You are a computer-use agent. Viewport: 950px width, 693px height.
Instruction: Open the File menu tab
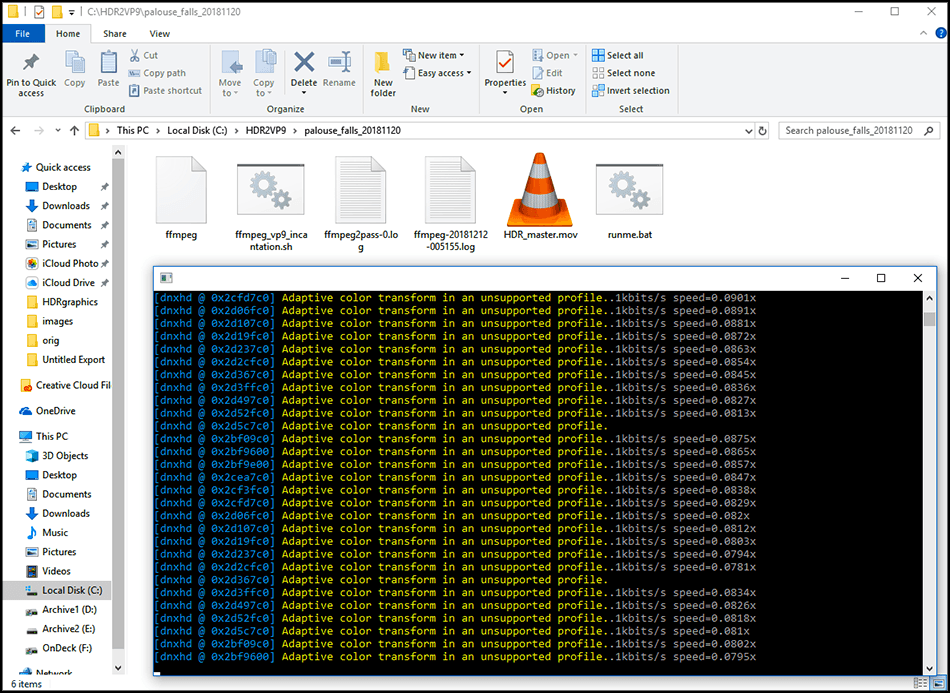tap(23, 34)
